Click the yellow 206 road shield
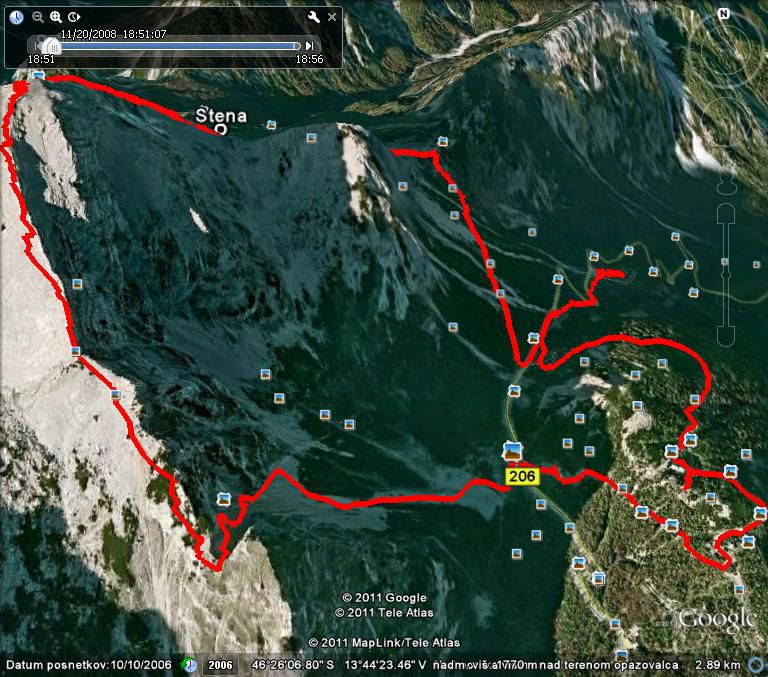Image resolution: width=768 pixels, height=677 pixels. coord(522,476)
